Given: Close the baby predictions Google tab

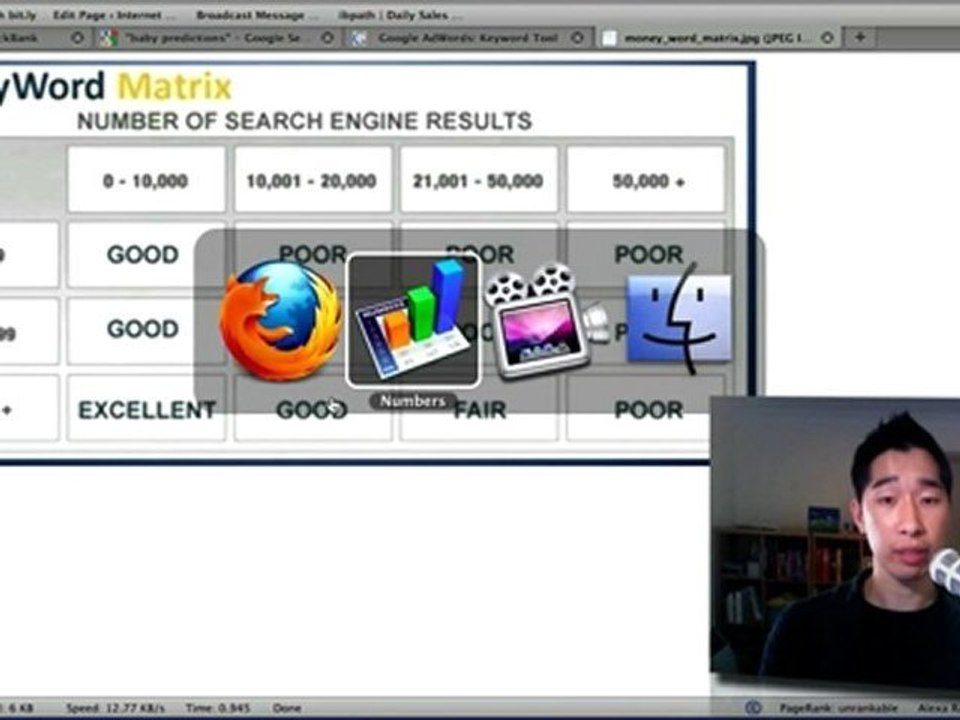Looking at the screenshot, I should (328, 38).
